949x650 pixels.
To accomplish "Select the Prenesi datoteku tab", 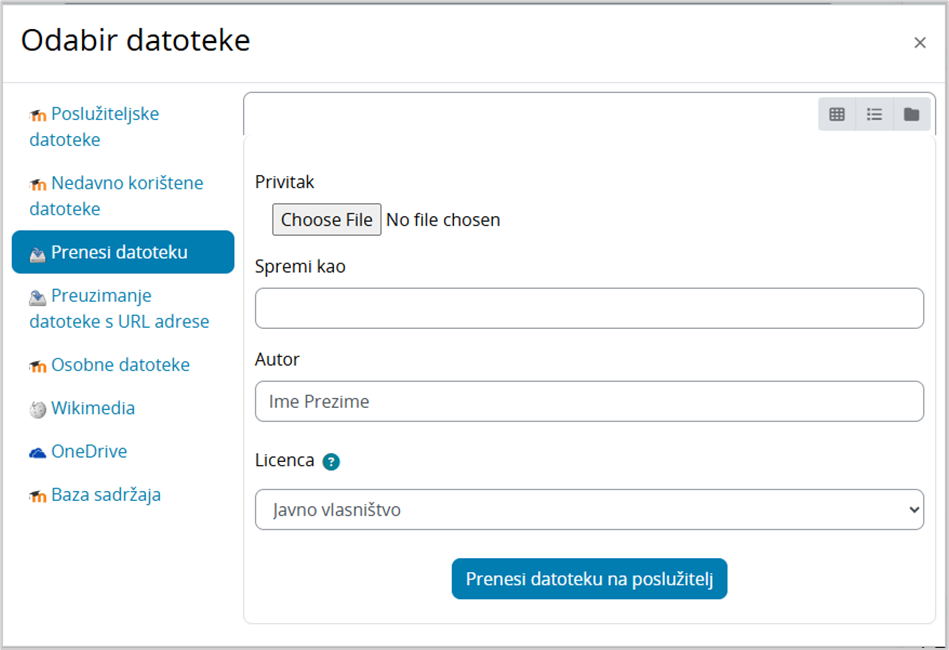I will (x=122, y=252).
